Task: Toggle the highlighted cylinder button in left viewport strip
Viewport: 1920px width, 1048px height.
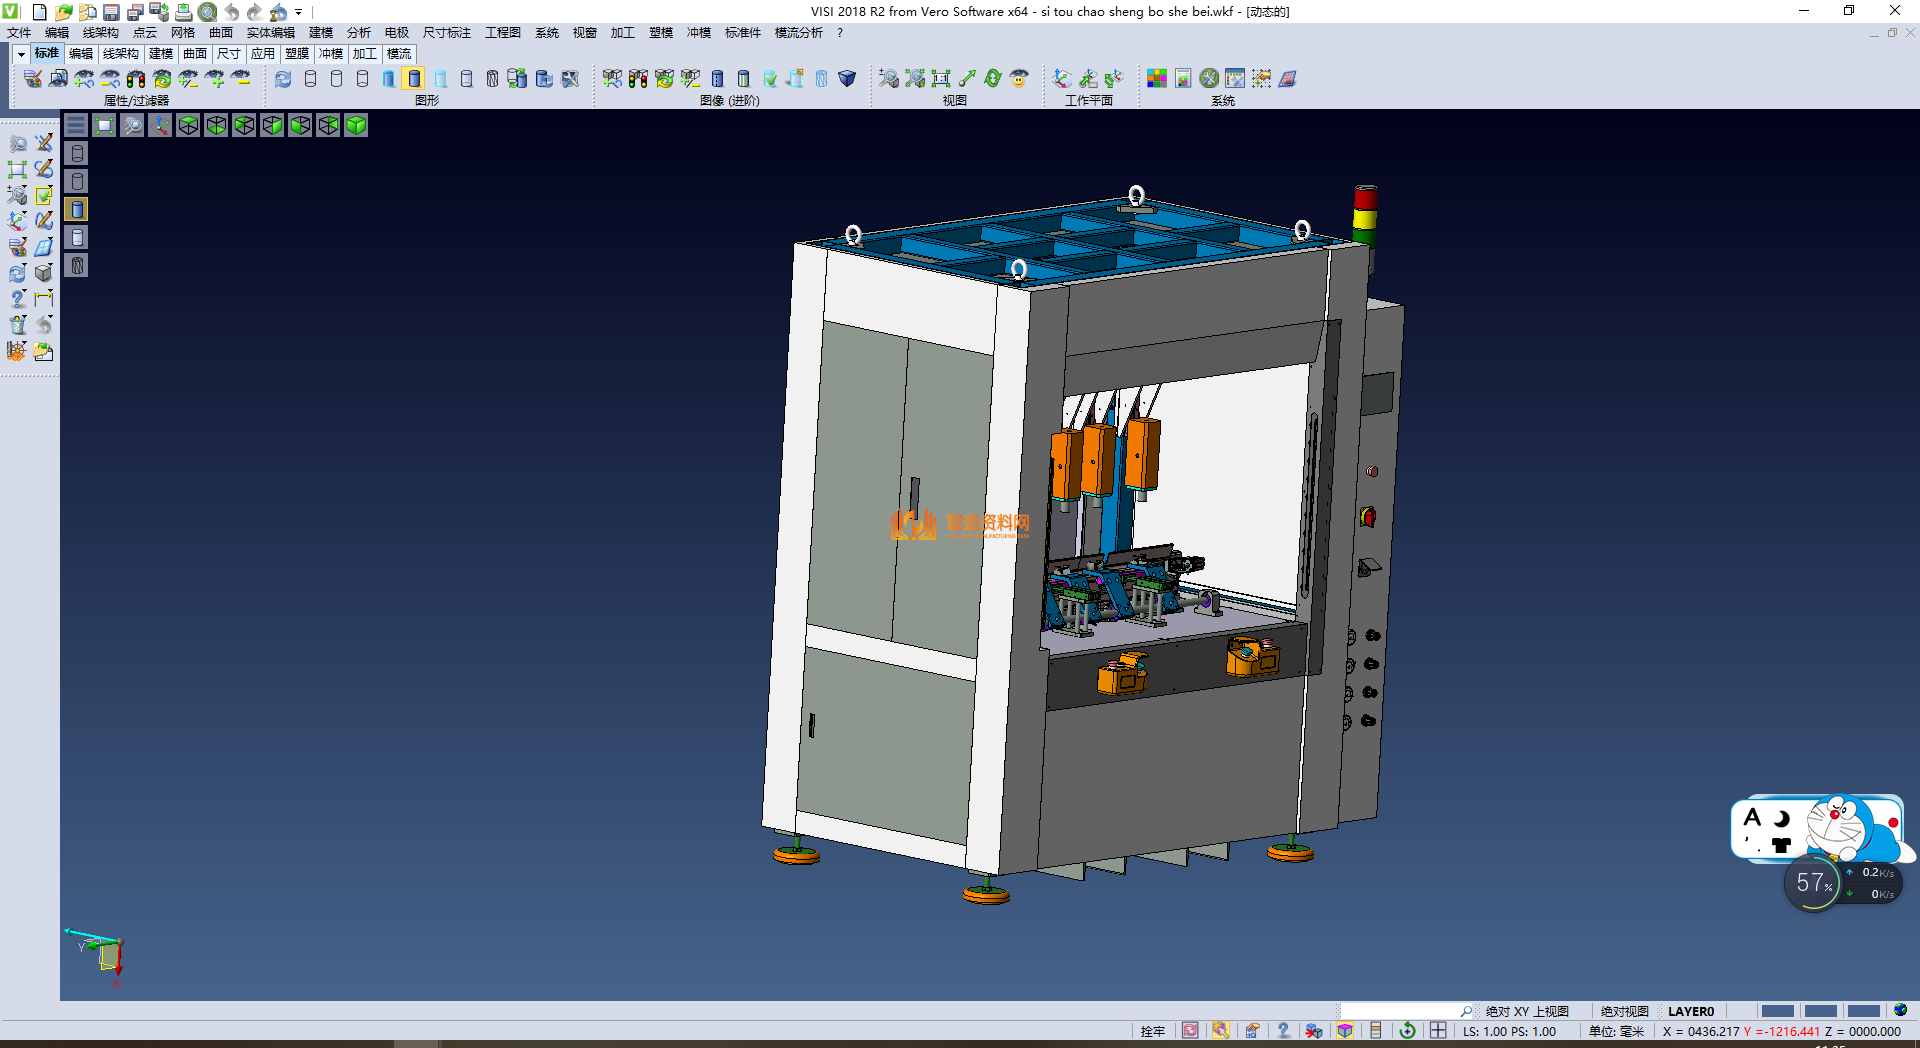Action: [x=77, y=209]
